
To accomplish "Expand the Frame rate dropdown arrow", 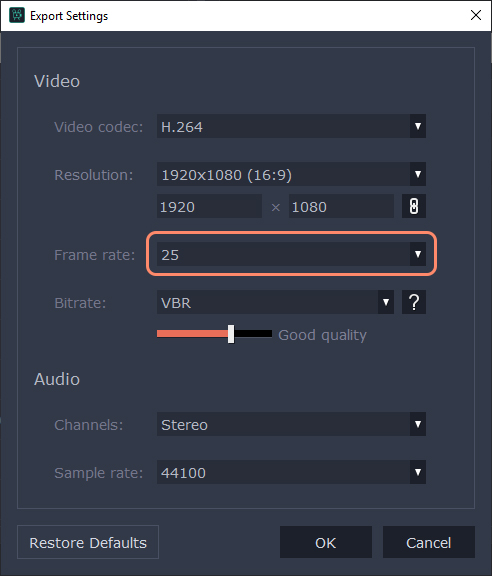I will (x=418, y=254).
